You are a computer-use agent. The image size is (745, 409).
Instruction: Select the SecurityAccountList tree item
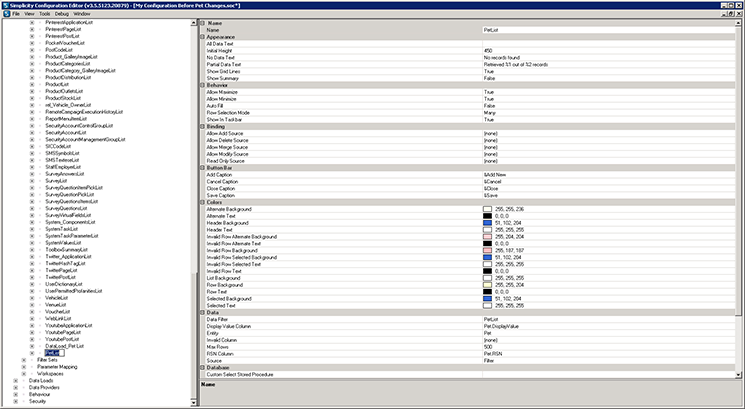66,133
